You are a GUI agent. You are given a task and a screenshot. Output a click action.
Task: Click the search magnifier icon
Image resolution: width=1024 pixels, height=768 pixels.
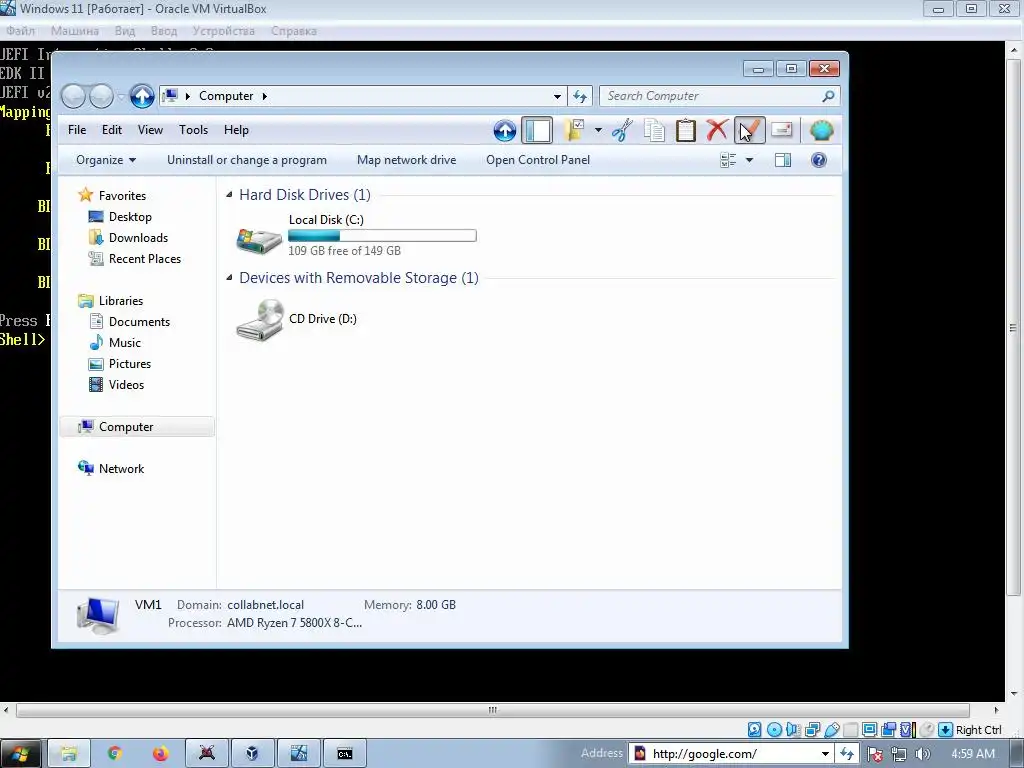(827, 96)
